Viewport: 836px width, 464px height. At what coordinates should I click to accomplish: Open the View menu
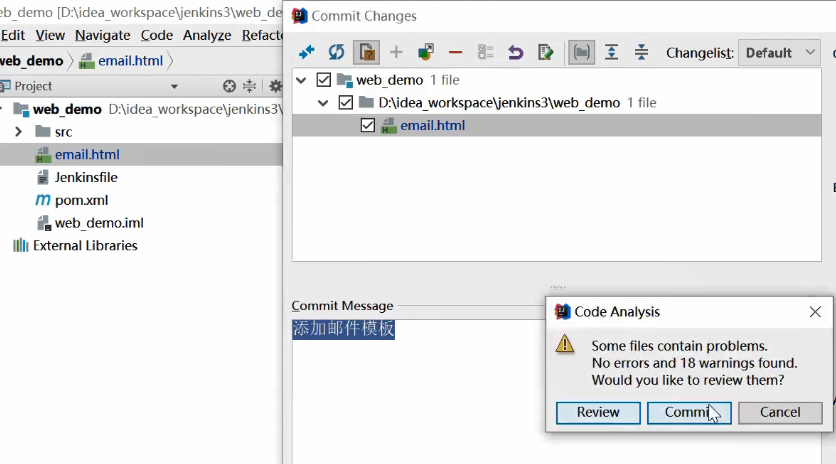tap(50, 35)
